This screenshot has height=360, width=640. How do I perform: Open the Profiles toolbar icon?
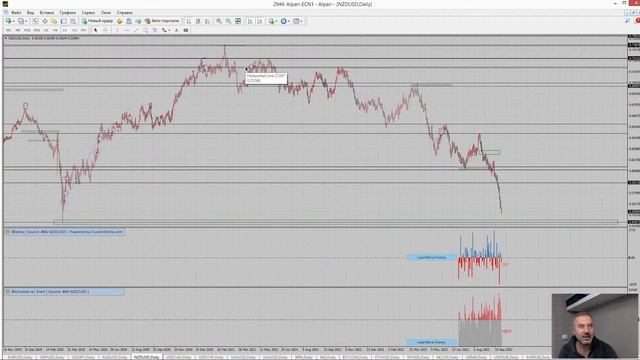[20, 21]
